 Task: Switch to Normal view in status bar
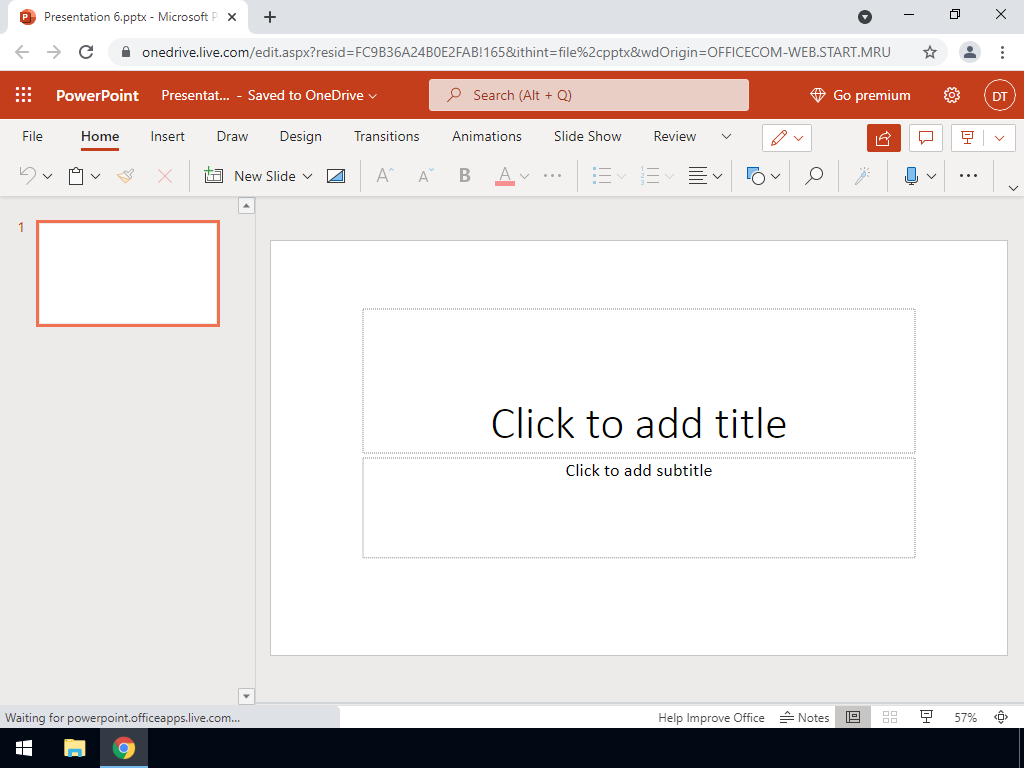tap(853, 717)
